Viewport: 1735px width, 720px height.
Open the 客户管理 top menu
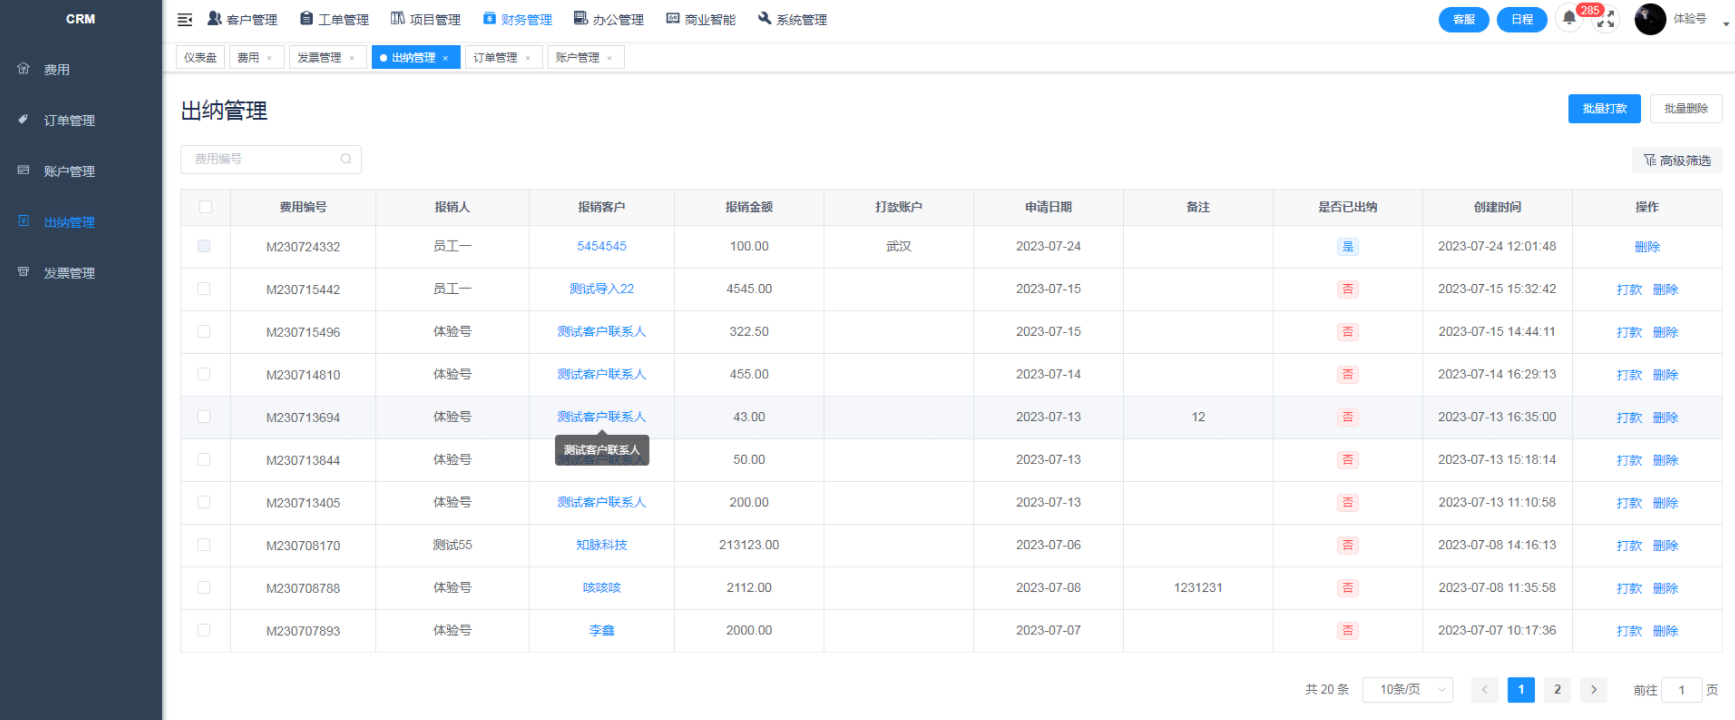[x=242, y=19]
